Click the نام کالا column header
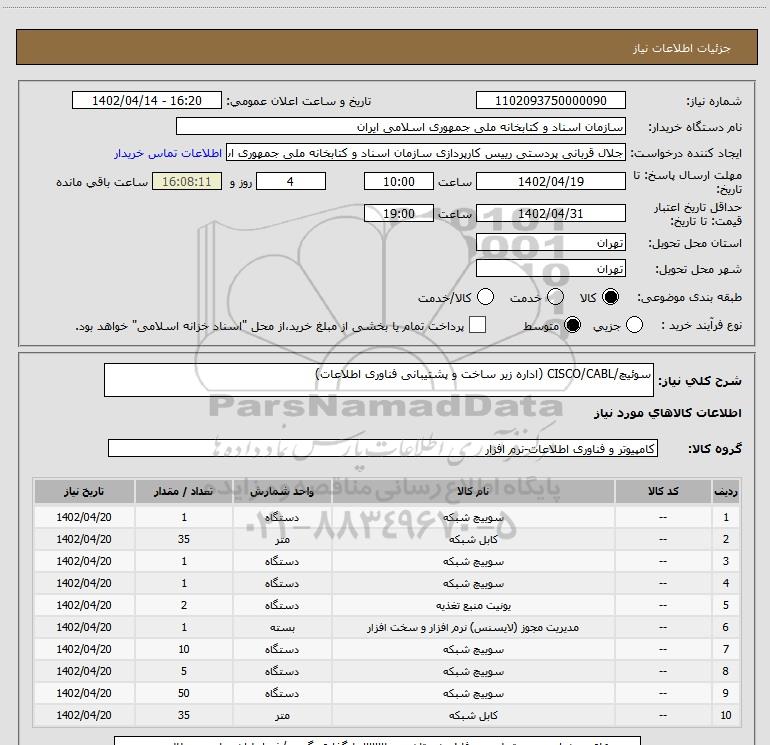Screen dimensions: 770x745 pyautogui.click(x=473, y=492)
